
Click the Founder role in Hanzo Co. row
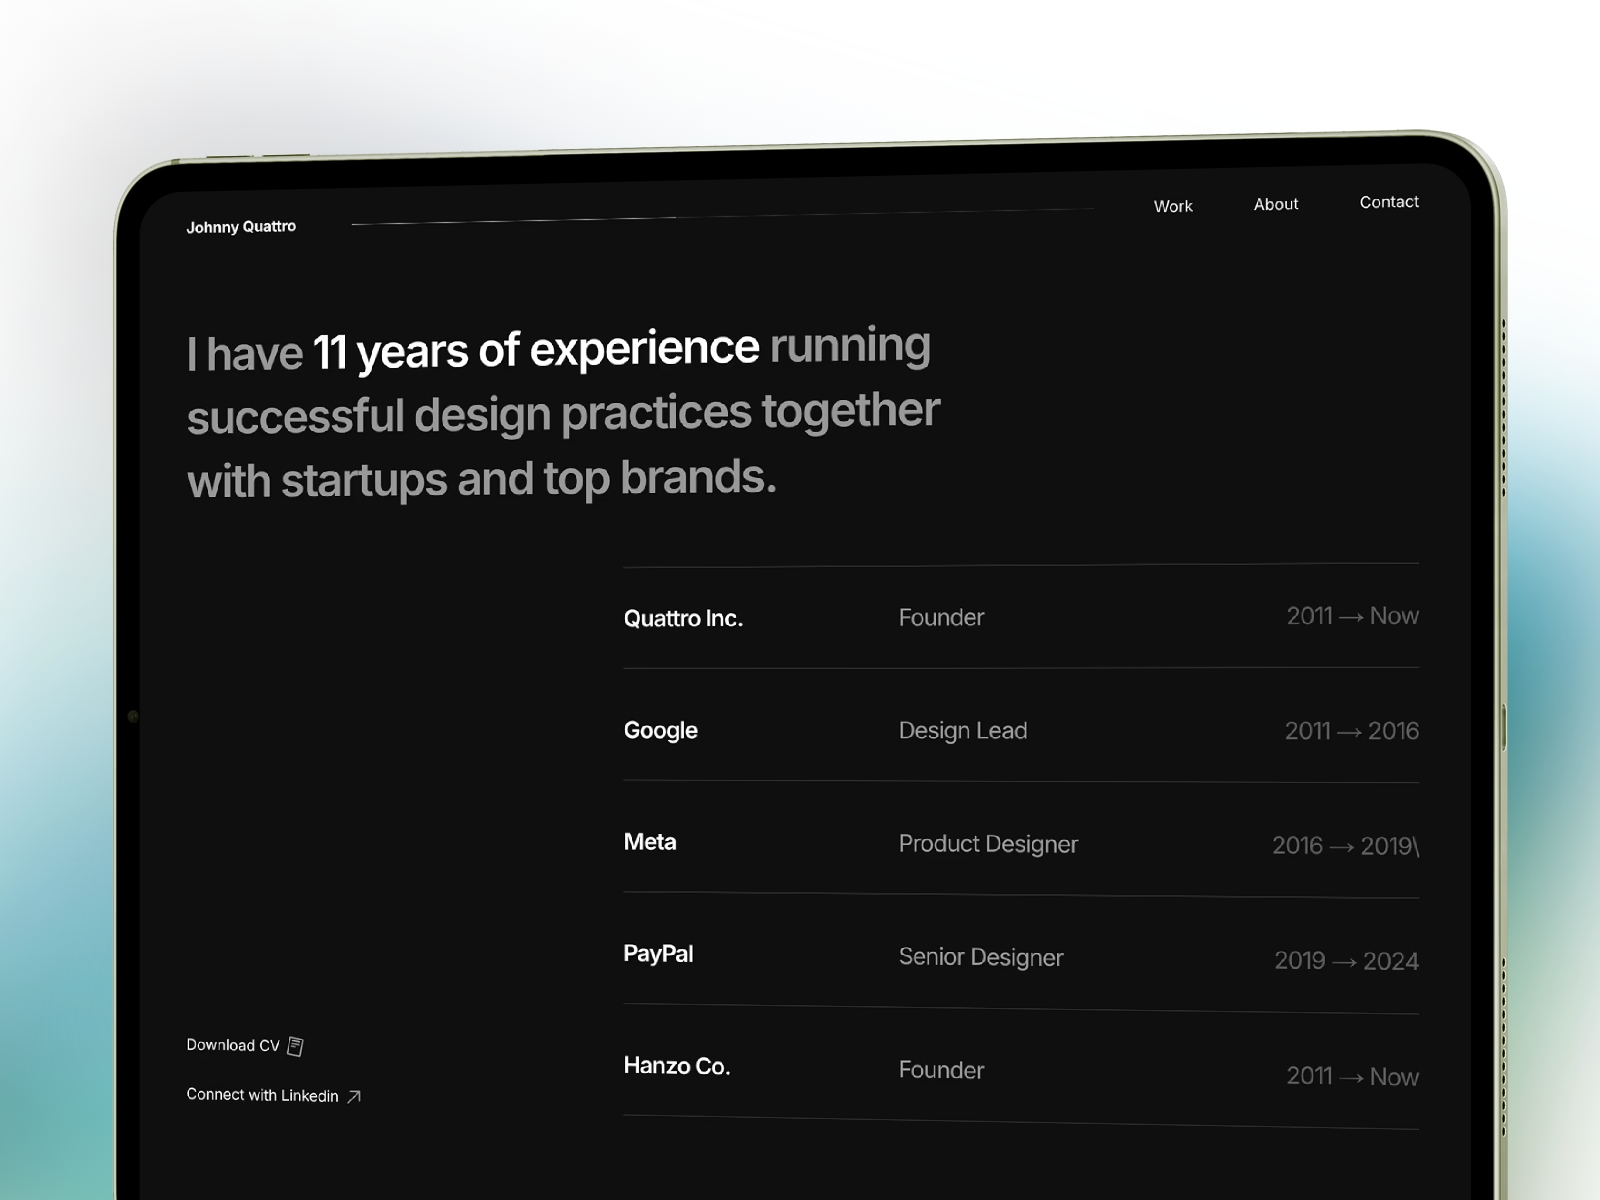pyautogui.click(x=941, y=1070)
